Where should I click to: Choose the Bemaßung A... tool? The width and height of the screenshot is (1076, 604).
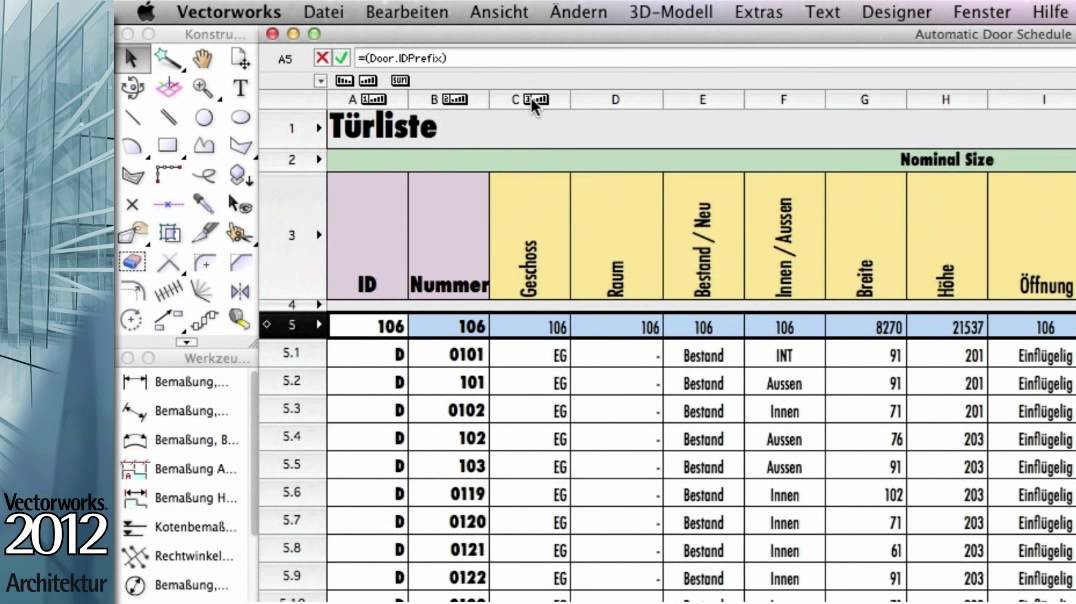coord(180,469)
